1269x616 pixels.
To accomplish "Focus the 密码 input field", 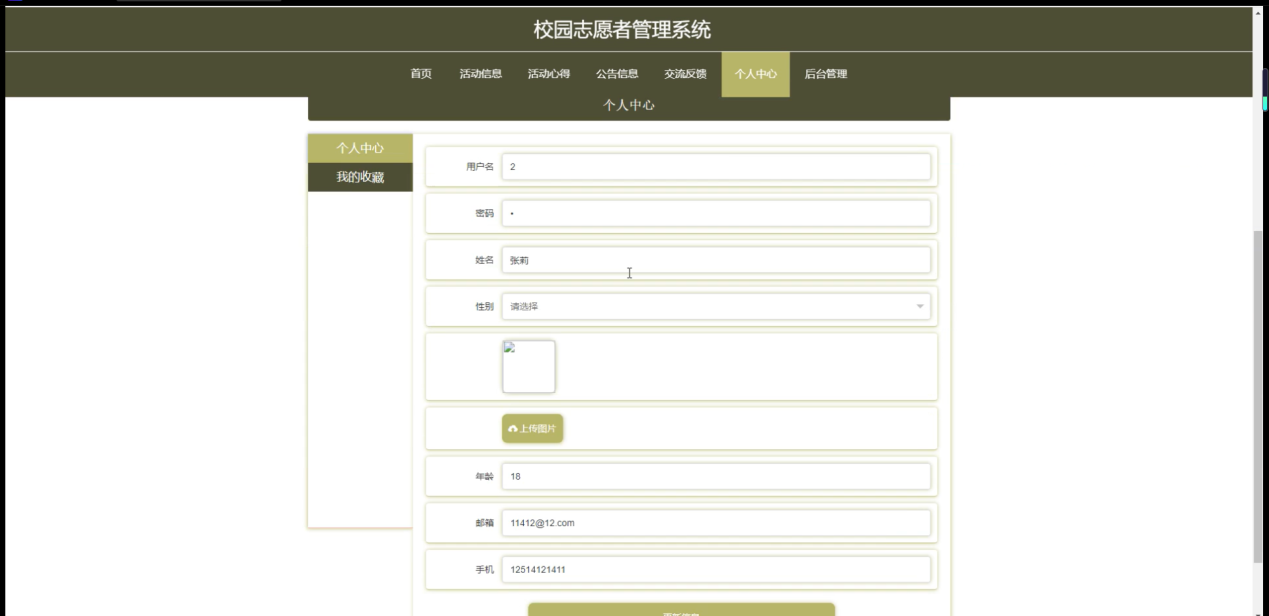I will (x=716, y=213).
